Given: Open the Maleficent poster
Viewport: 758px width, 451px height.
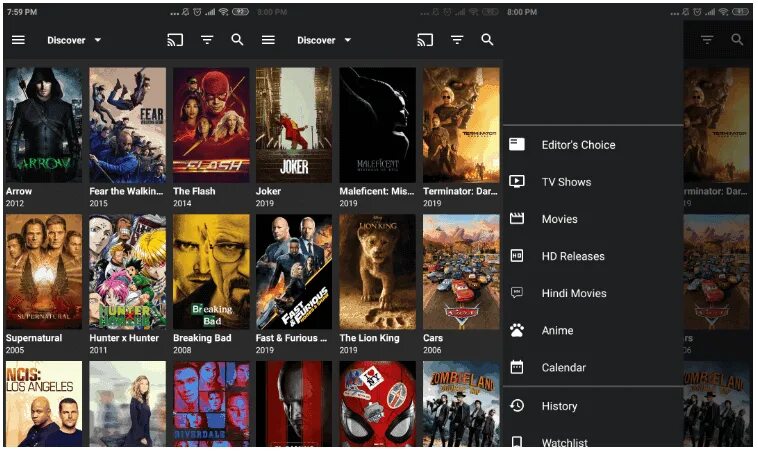Looking at the screenshot, I should (378, 125).
